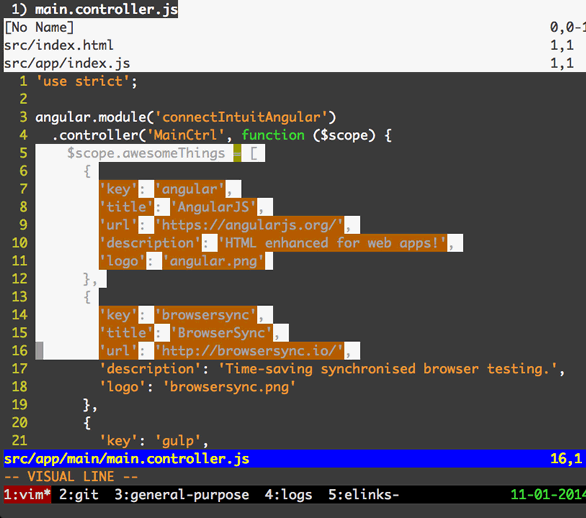Open the elinks tmux window
The image size is (586, 518).
[364, 494]
